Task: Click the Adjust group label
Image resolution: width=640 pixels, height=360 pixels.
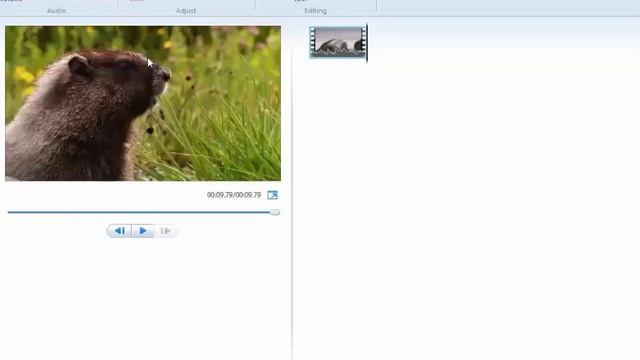Action: coord(186,11)
